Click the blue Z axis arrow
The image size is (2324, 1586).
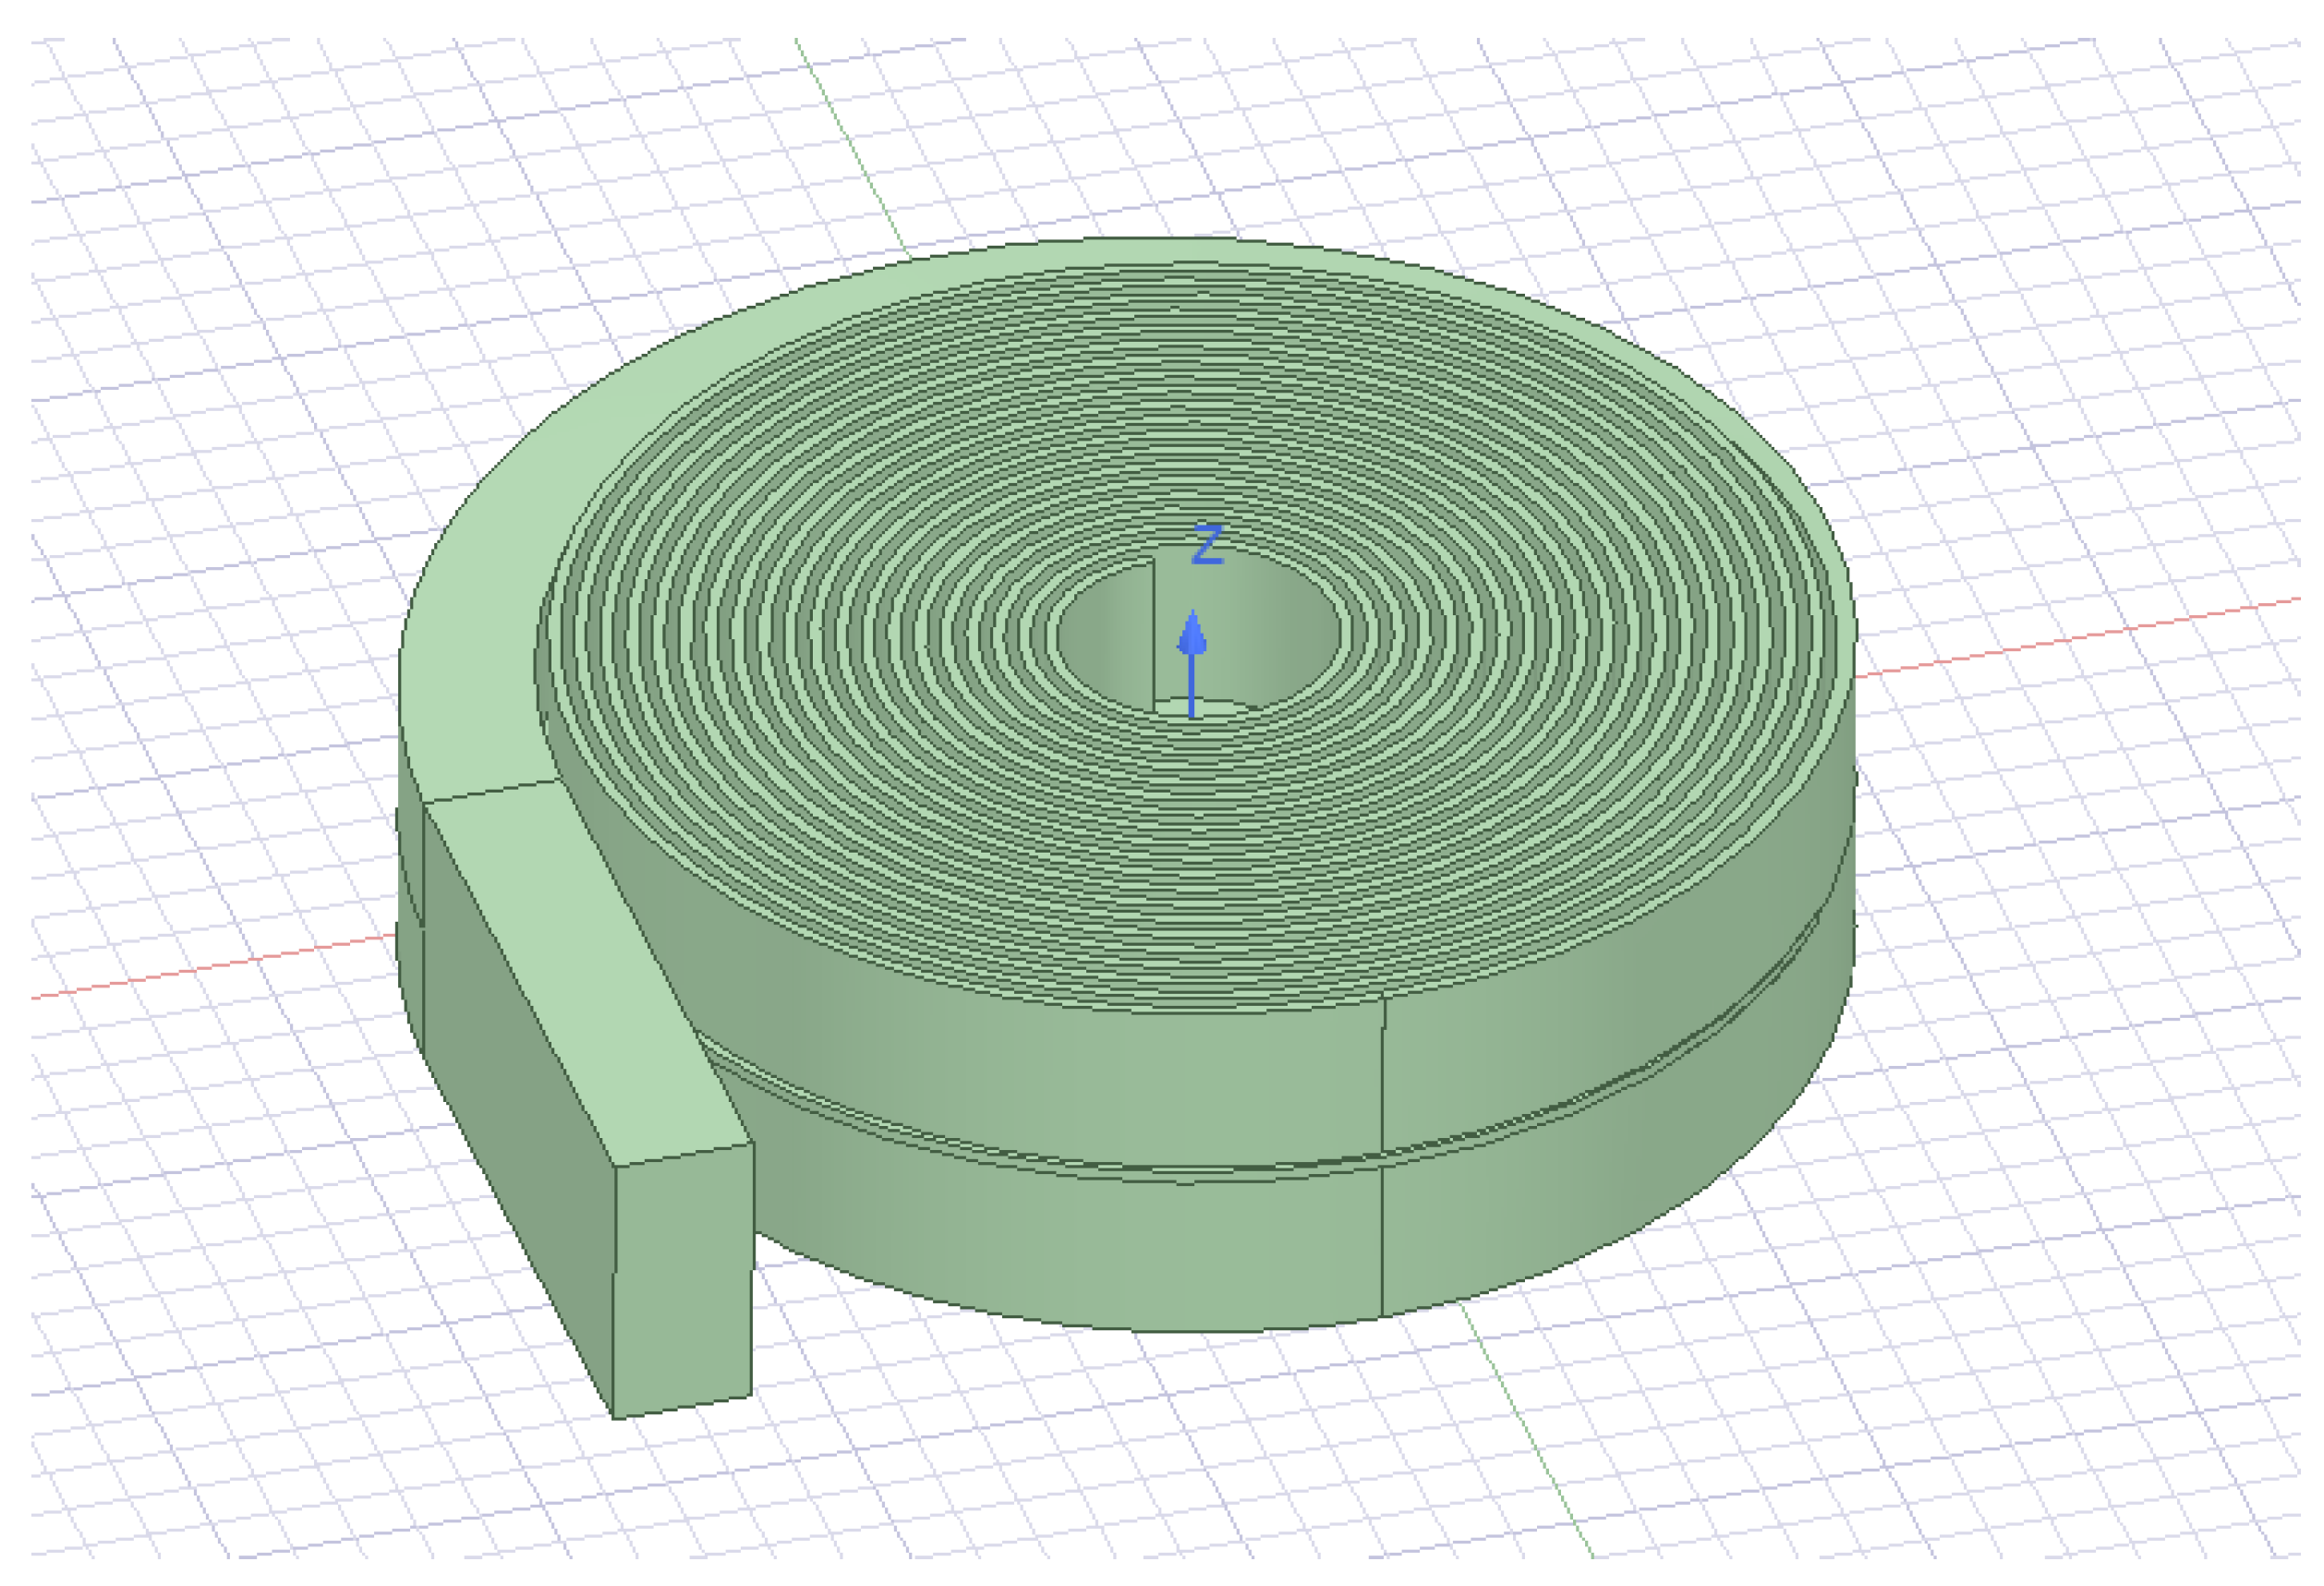pos(1191,663)
